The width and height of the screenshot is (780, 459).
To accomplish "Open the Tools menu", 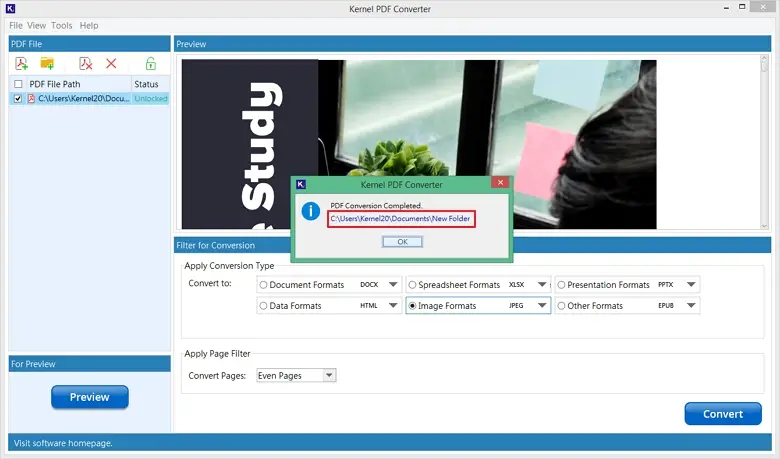I will coord(62,25).
